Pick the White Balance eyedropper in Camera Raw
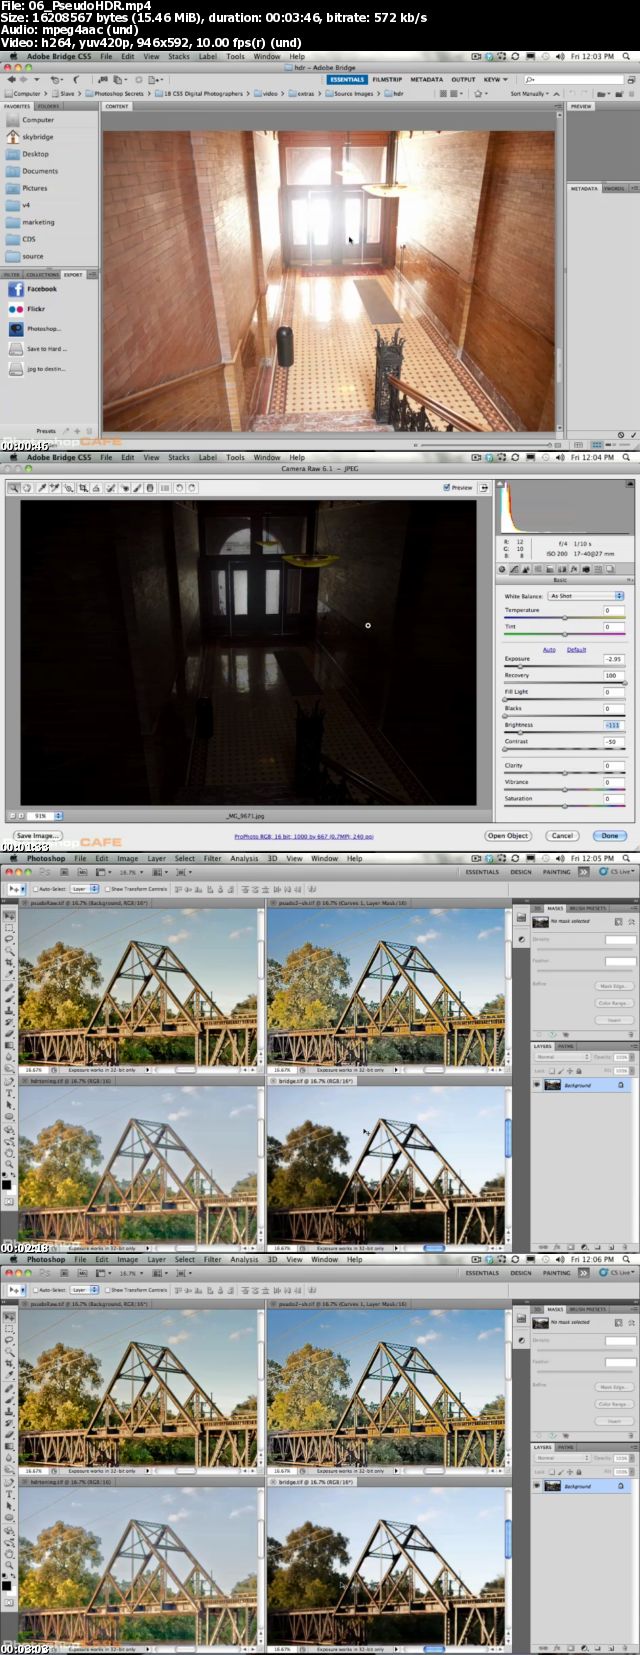The height and width of the screenshot is (1655, 640). pos(41,488)
